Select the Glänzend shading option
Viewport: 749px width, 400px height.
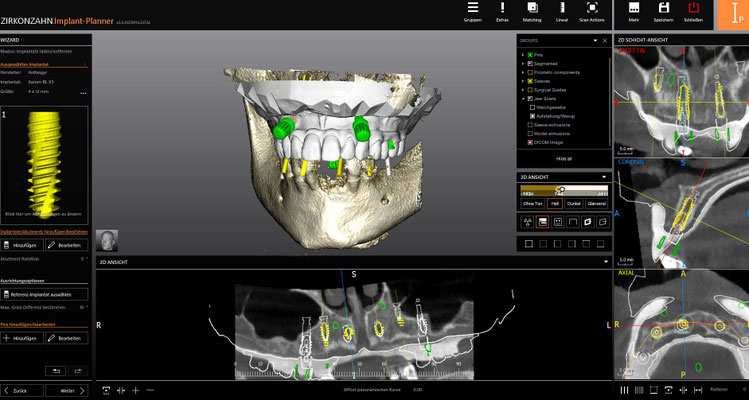597,204
